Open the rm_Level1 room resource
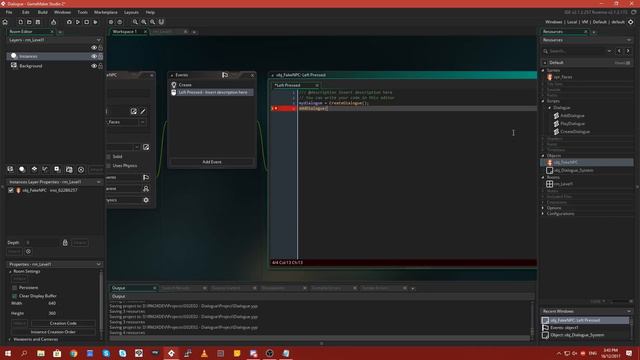 click(563, 184)
